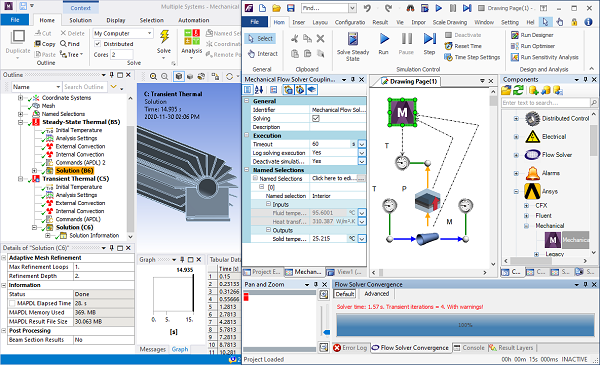This screenshot has width=600, height=365.
Task: Collapse the General properties section
Action: pyautogui.click(x=247, y=101)
